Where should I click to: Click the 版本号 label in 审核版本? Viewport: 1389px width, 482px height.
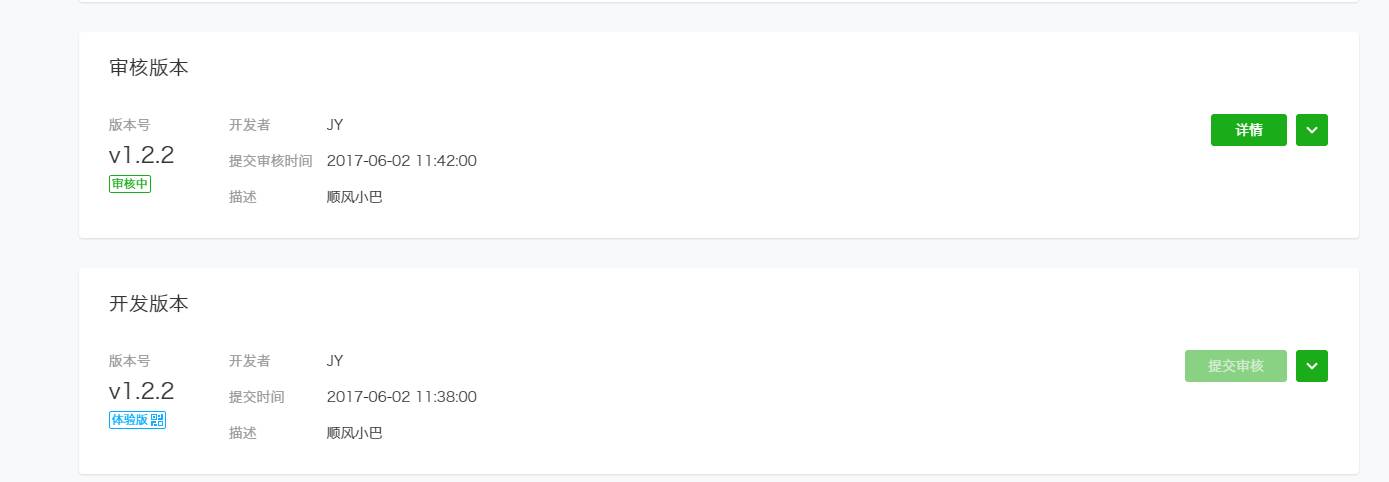(130, 125)
